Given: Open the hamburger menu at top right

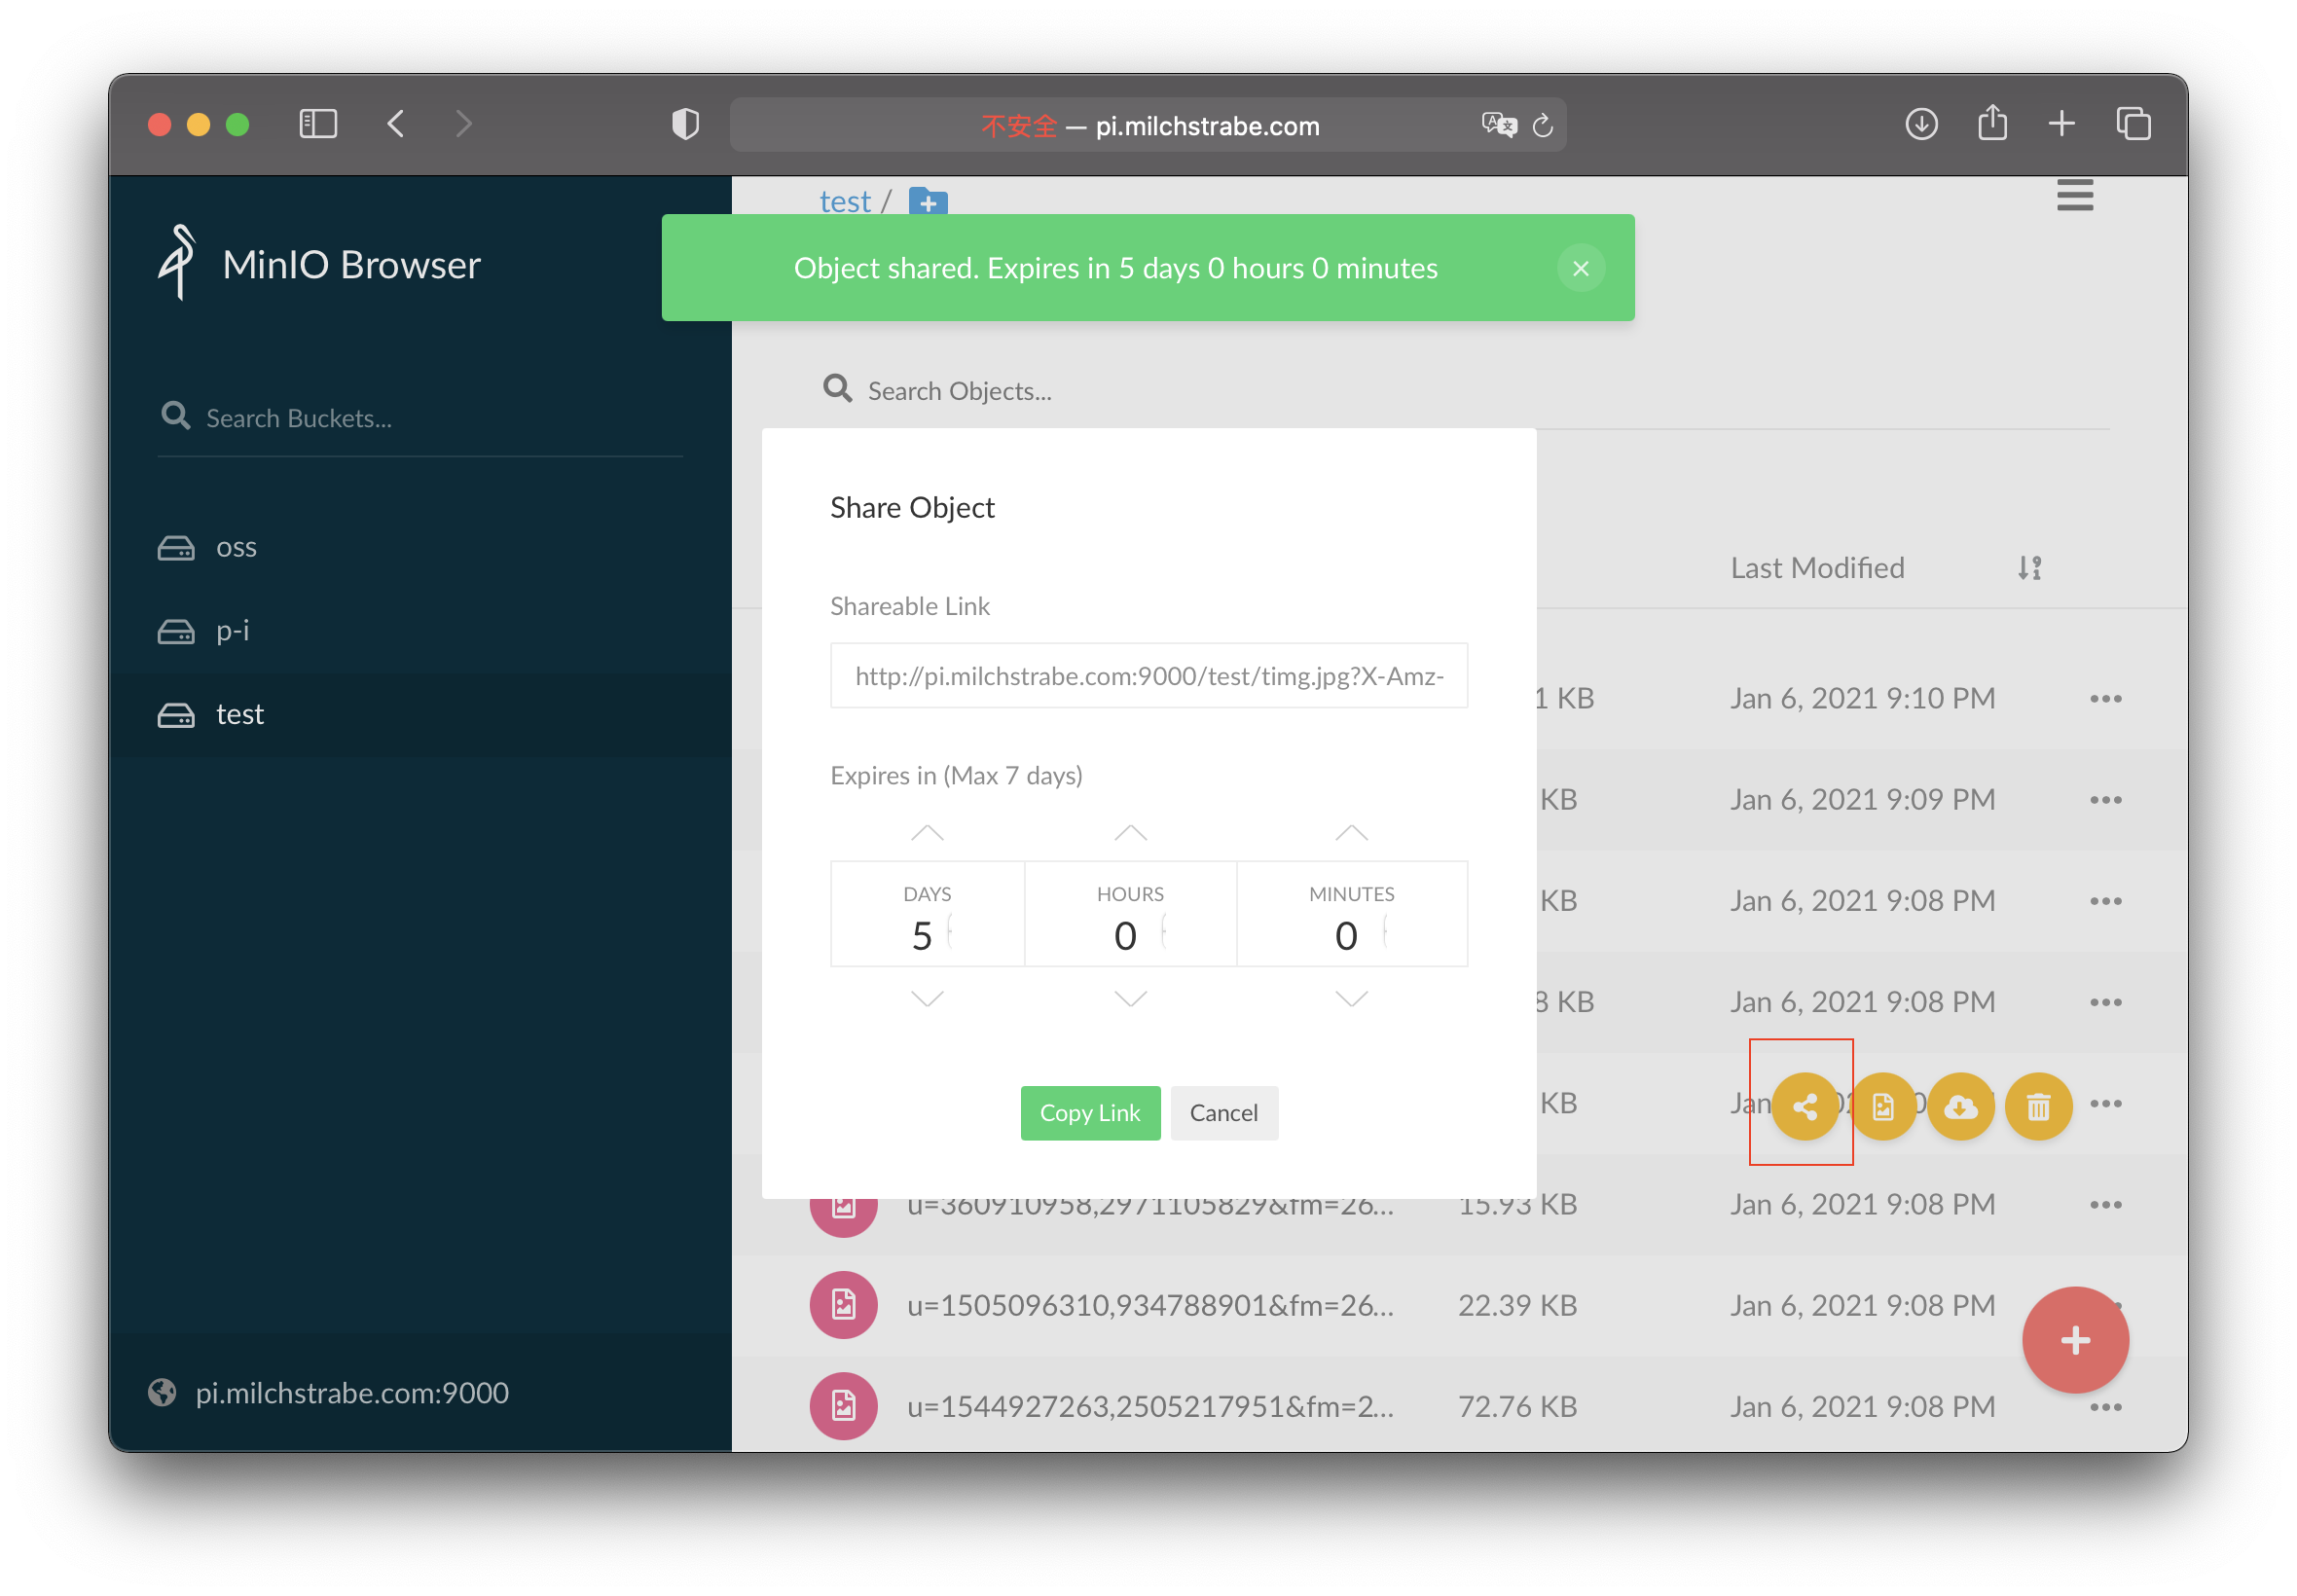Looking at the screenshot, I should [x=2074, y=195].
